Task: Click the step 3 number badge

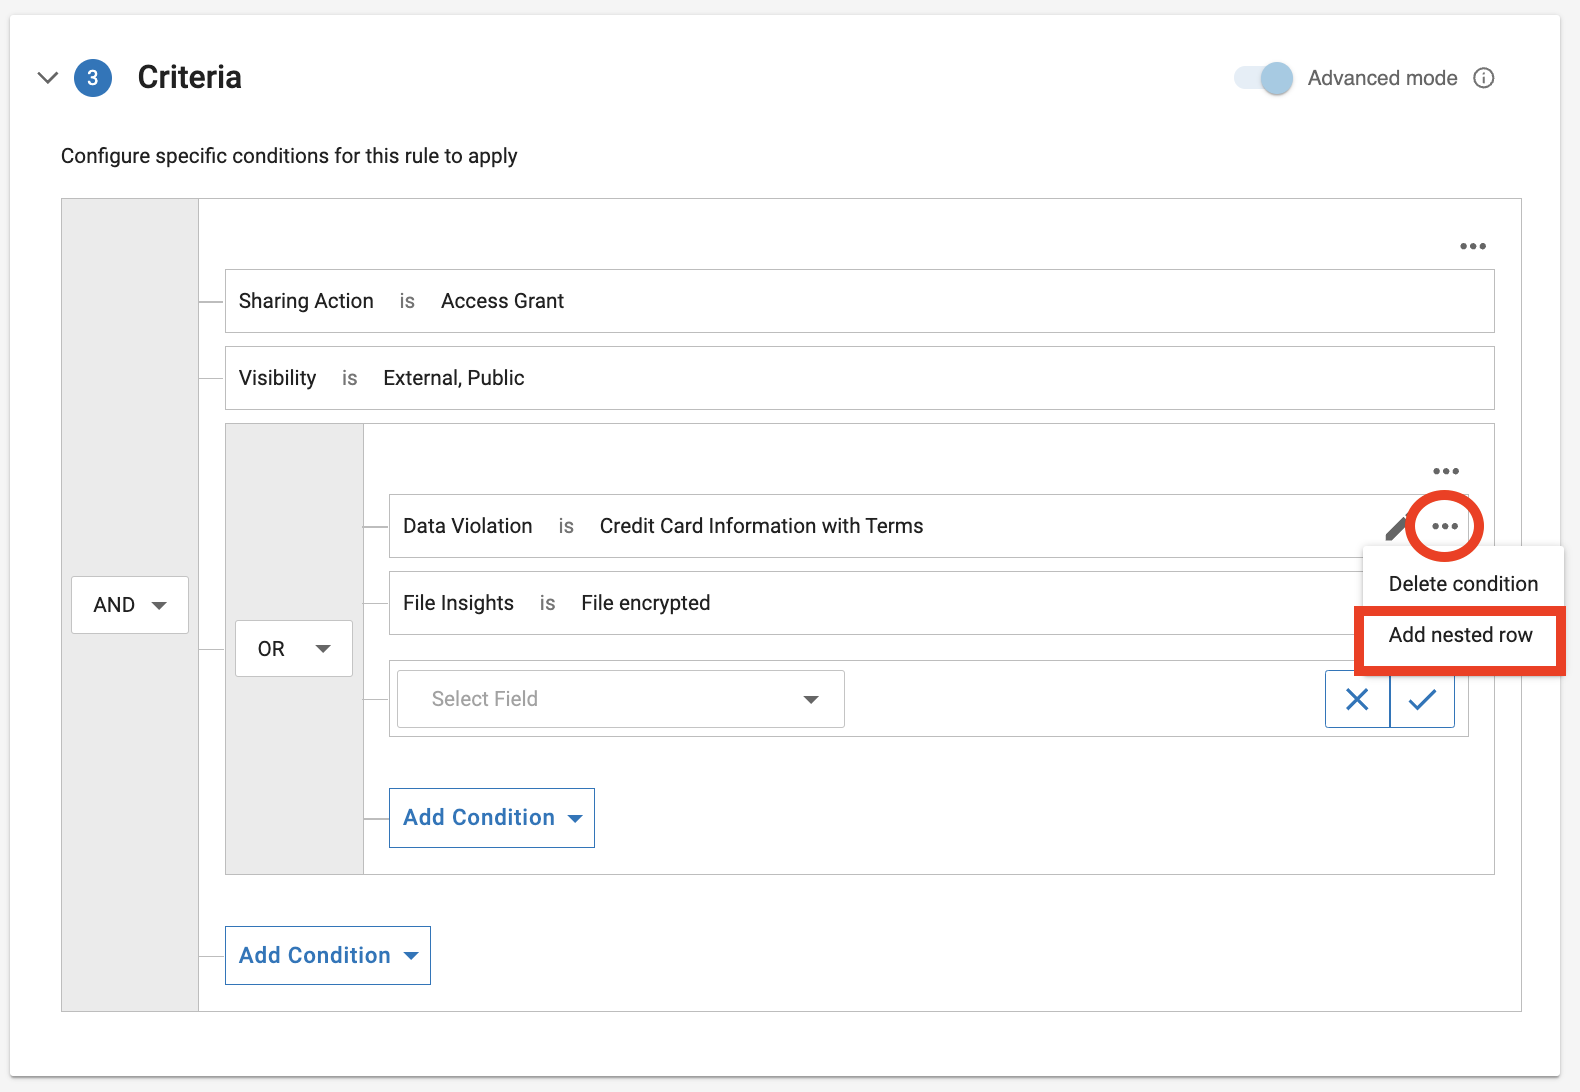Action: (x=93, y=78)
